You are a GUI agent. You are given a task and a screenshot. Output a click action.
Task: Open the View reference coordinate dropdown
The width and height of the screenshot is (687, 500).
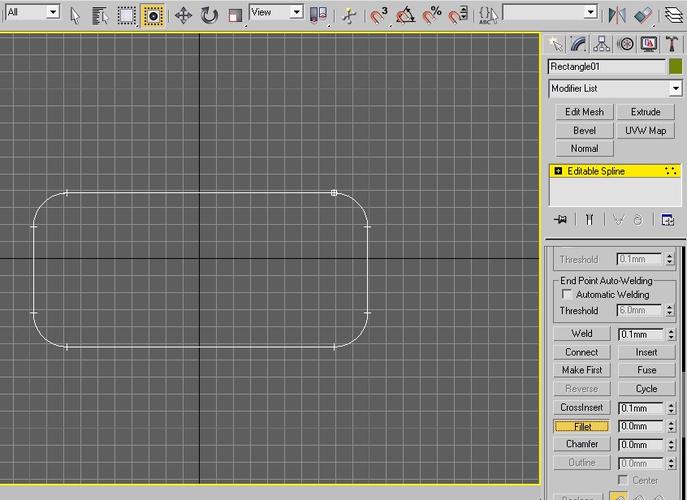click(x=296, y=12)
